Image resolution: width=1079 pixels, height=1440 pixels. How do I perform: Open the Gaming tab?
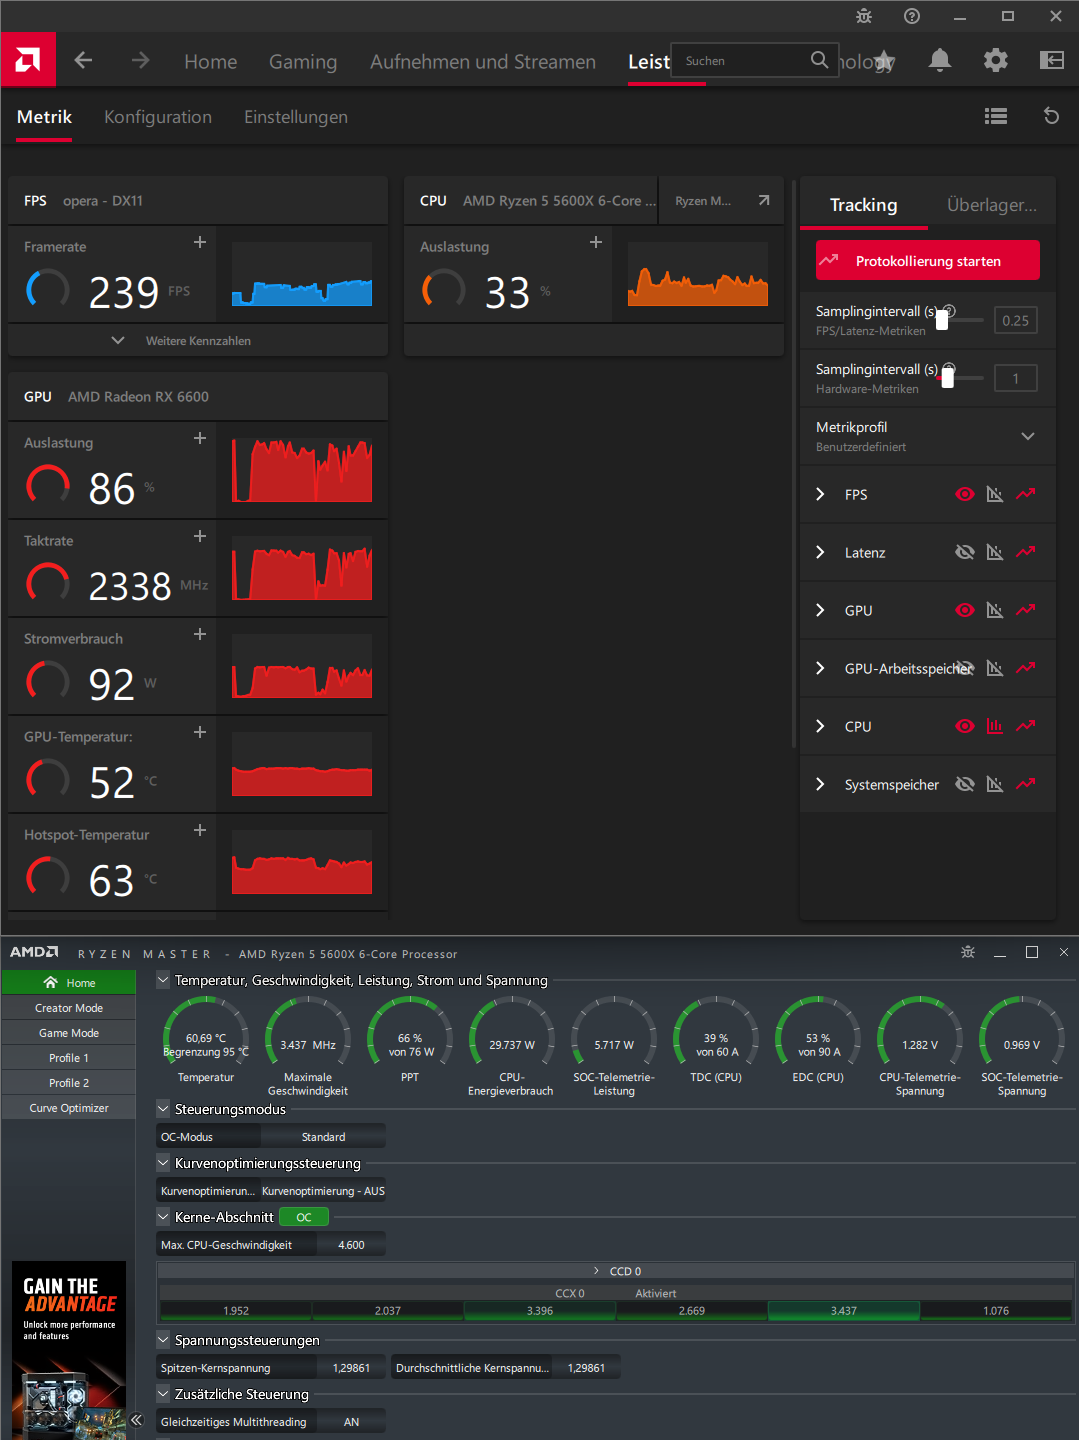pyautogui.click(x=303, y=62)
